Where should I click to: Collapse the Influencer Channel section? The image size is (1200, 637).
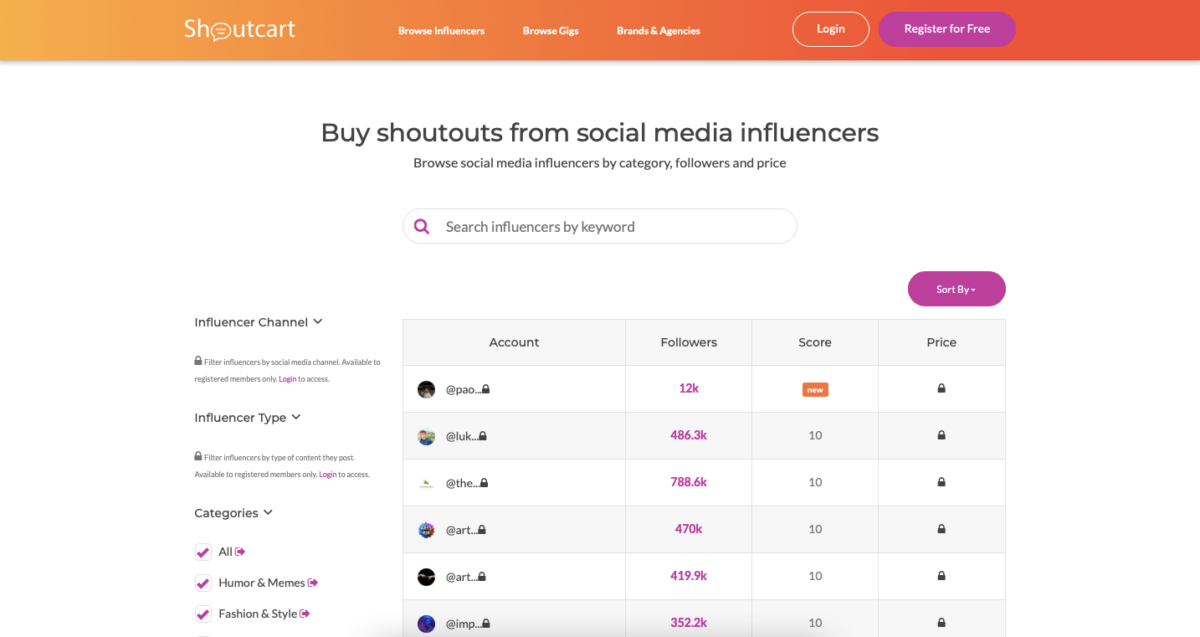click(x=317, y=321)
